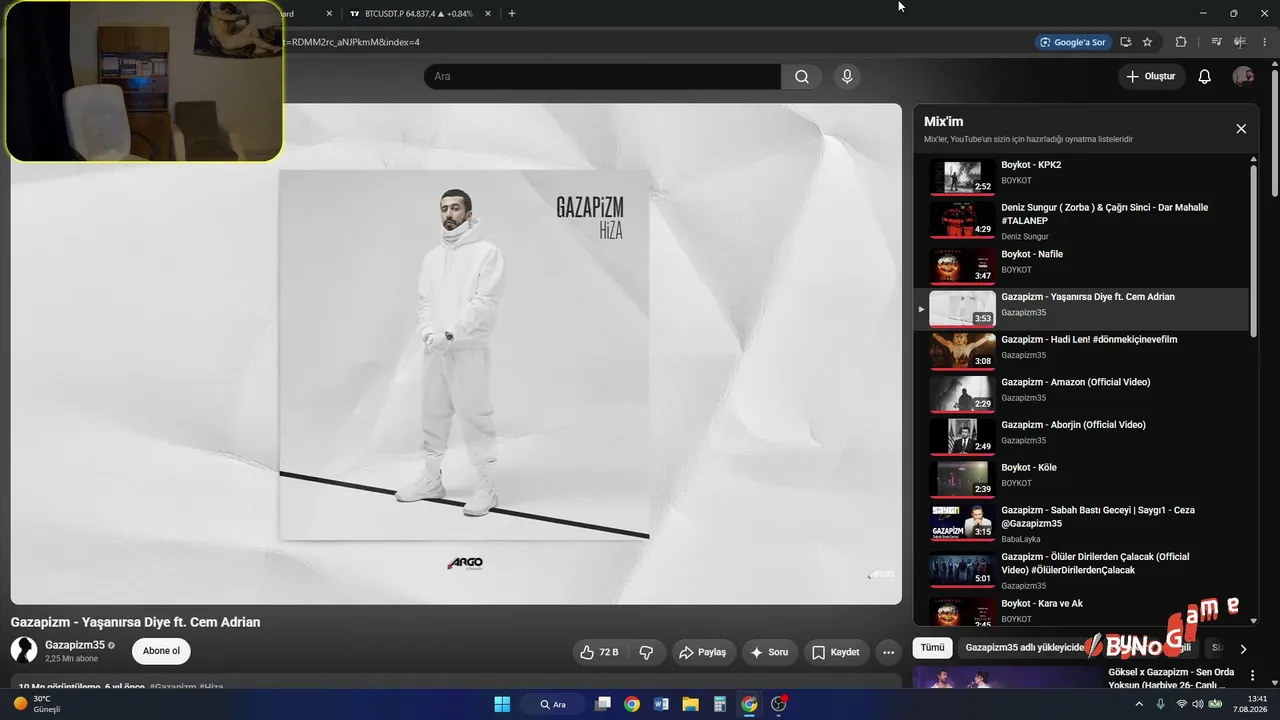This screenshot has width=1280, height=720.
Task: Open YouTube notifications bell
Action: point(1205,77)
